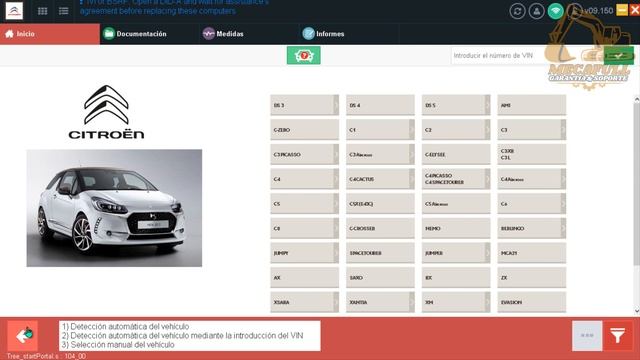Select the EVASION vehicle button
The image size is (640, 360).
(532, 302)
